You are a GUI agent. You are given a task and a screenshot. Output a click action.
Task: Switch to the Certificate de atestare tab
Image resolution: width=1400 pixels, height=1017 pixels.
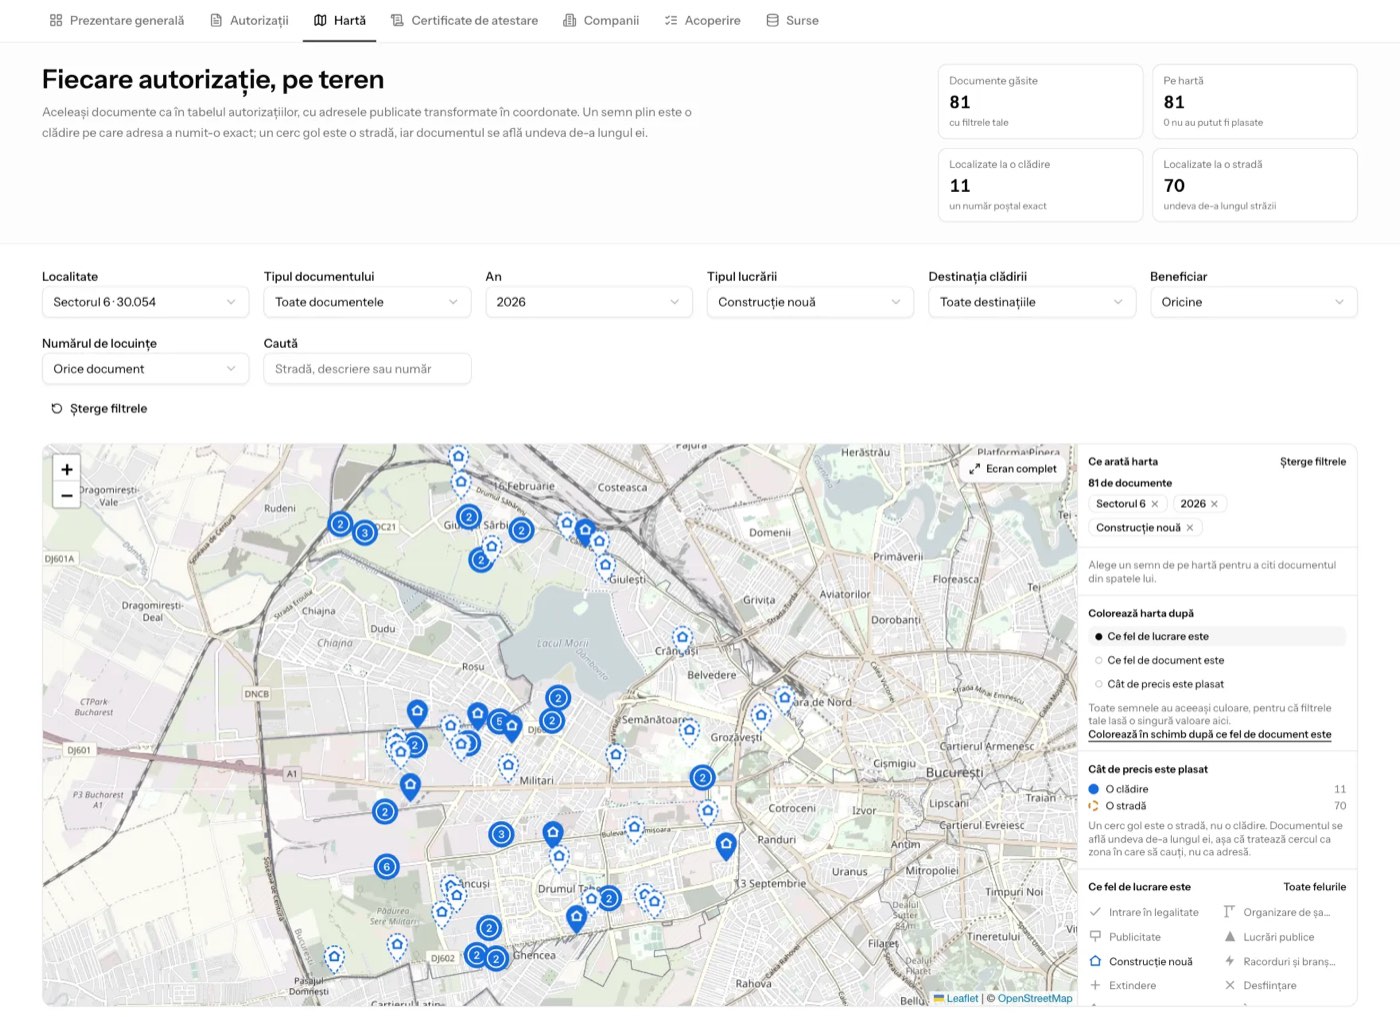[x=464, y=20]
